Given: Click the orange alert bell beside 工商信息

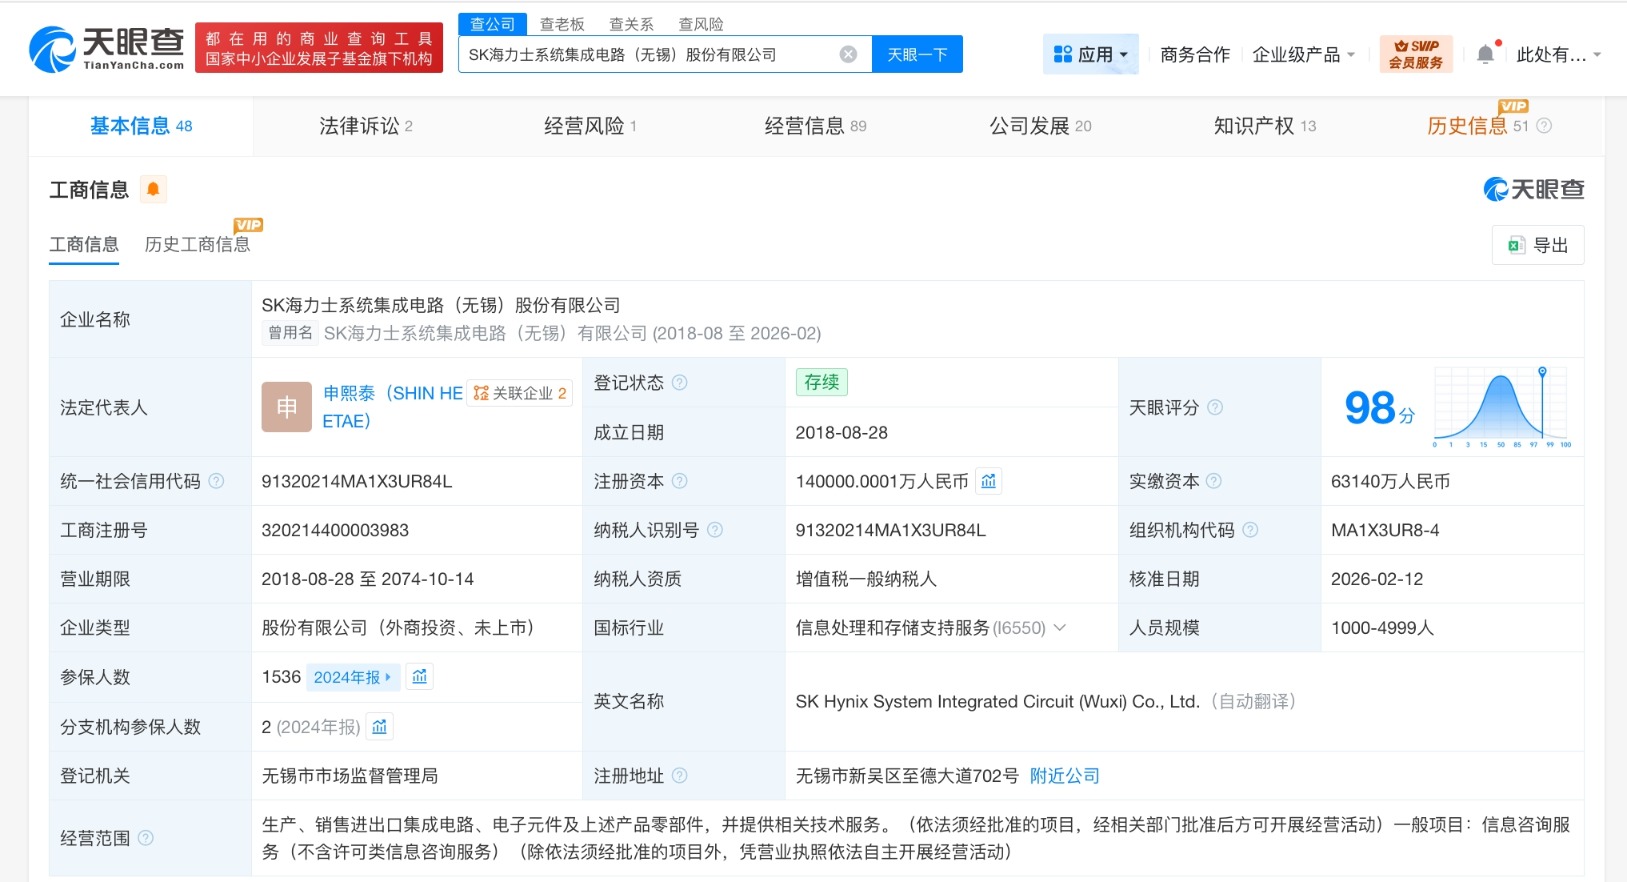Looking at the screenshot, I should [153, 189].
